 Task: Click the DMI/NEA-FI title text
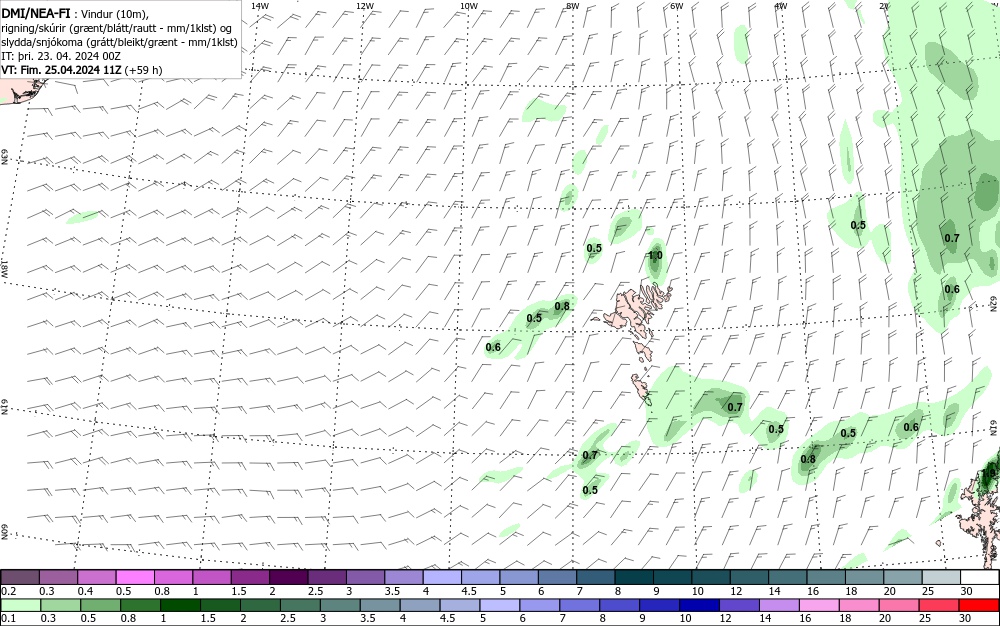(x=36, y=13)
